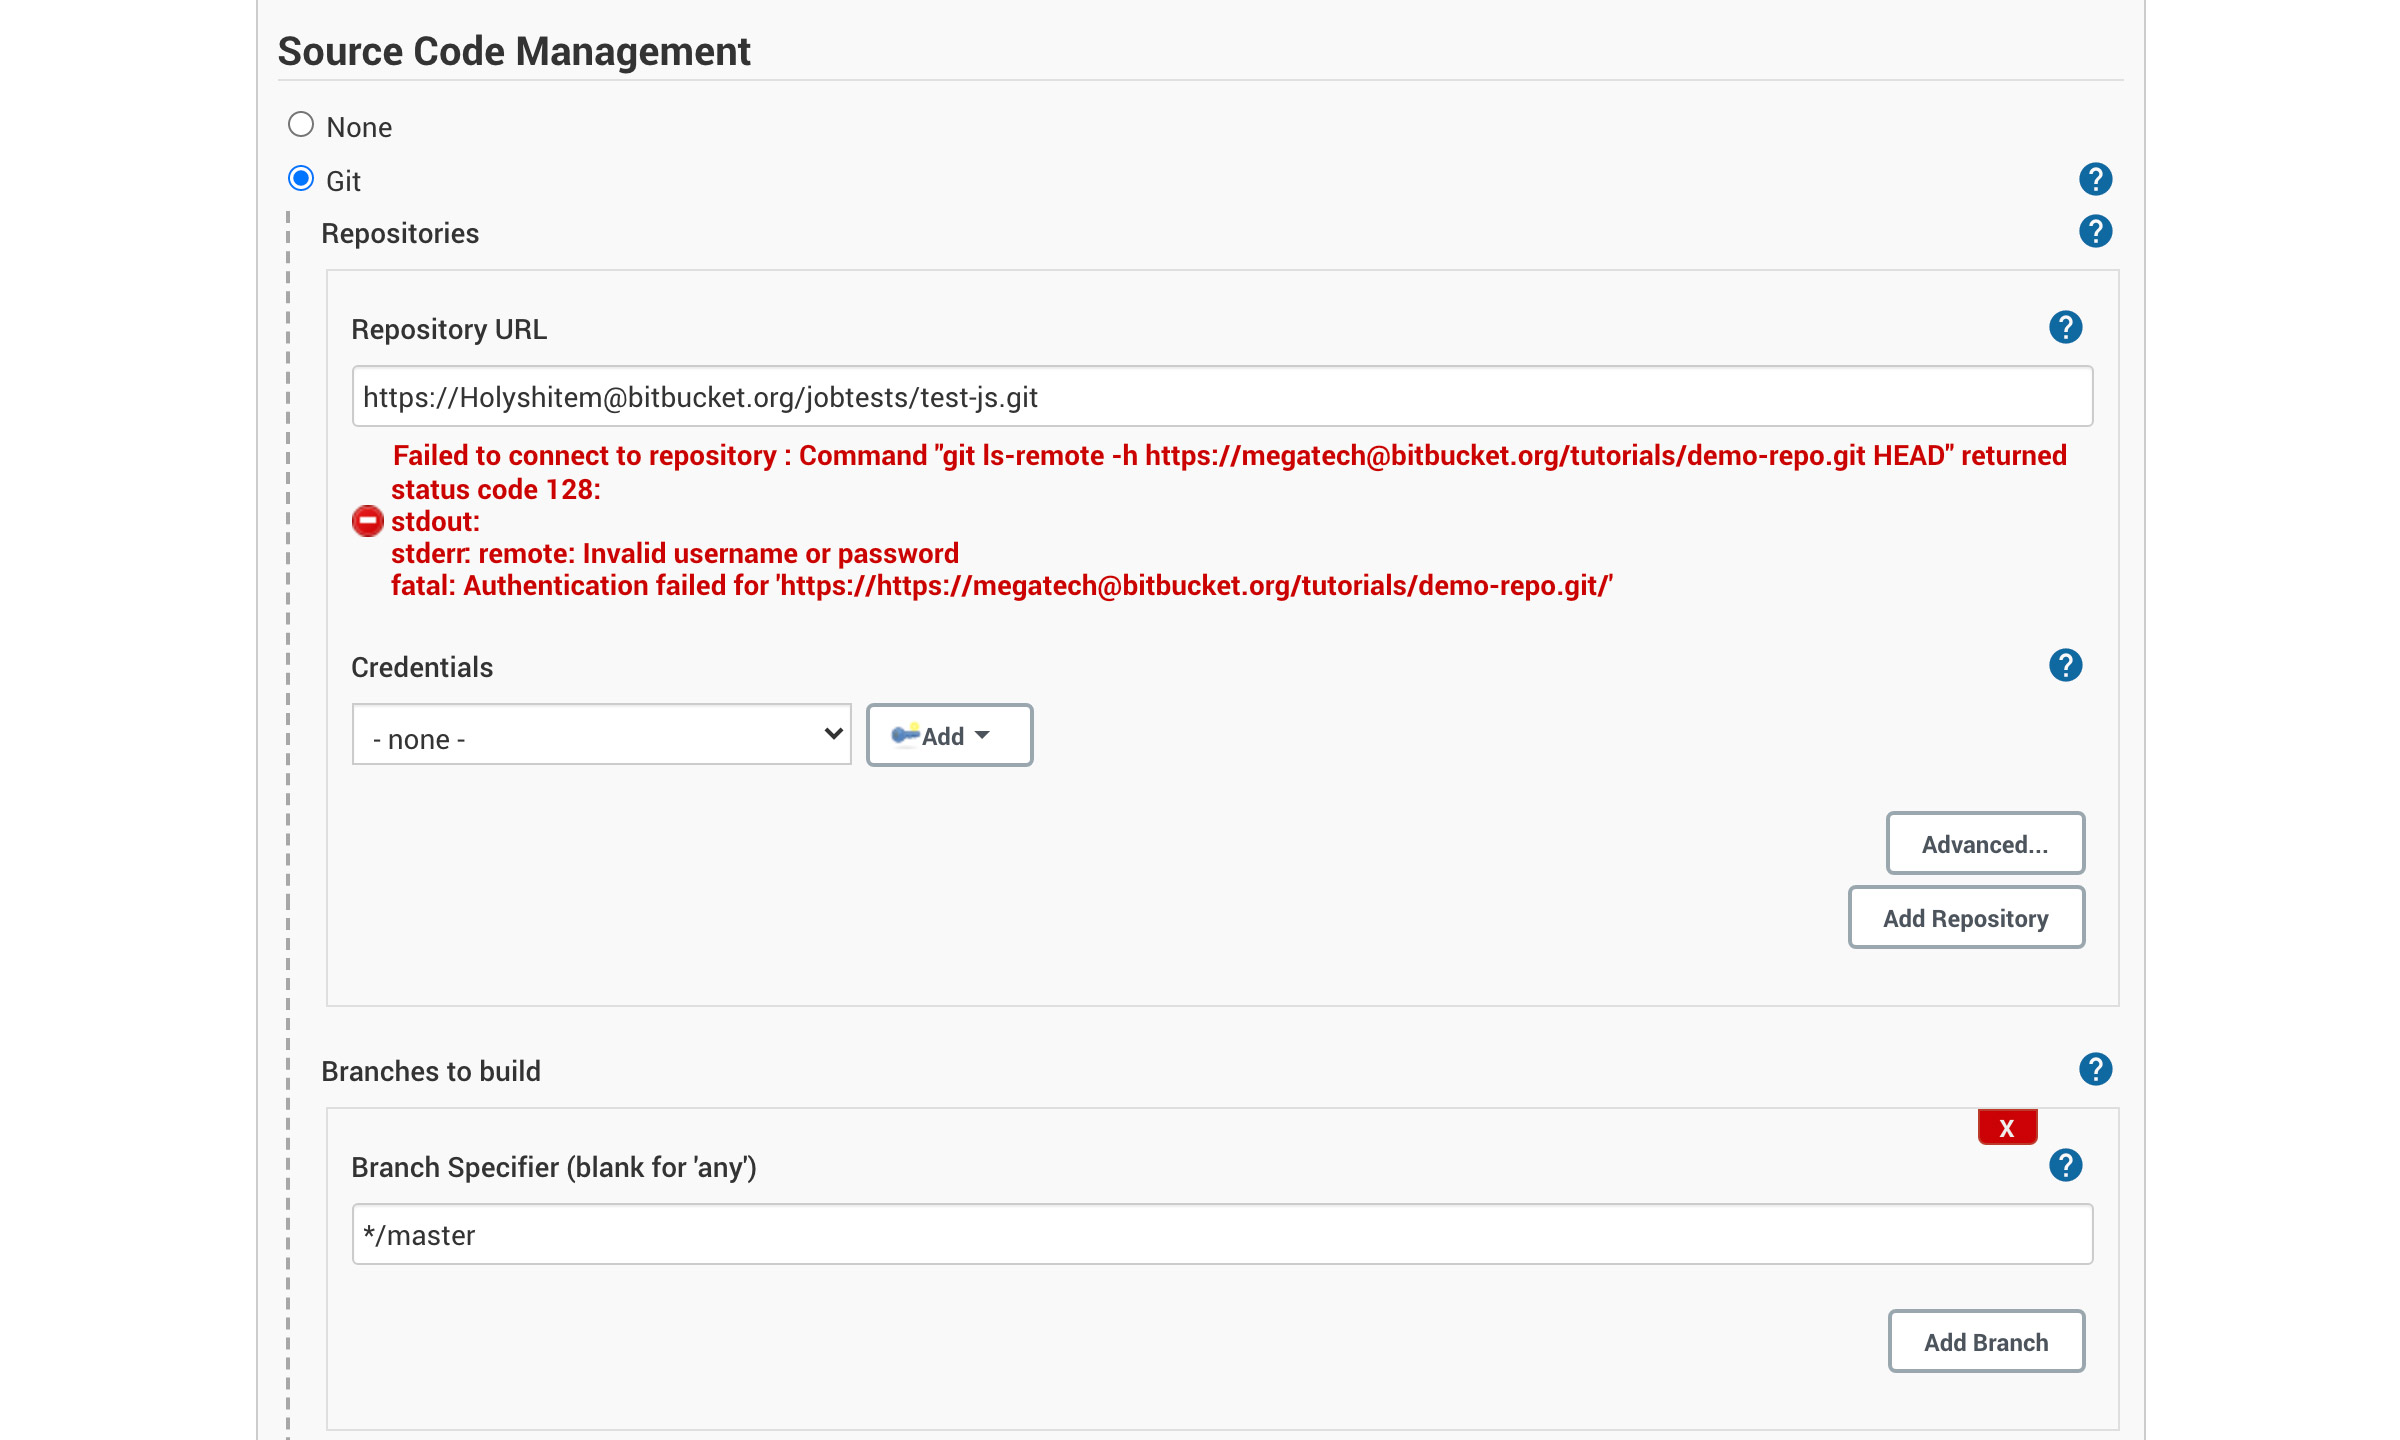Click the None option label
Viewport: 2400px width, 1440px height.
(359, 128)
